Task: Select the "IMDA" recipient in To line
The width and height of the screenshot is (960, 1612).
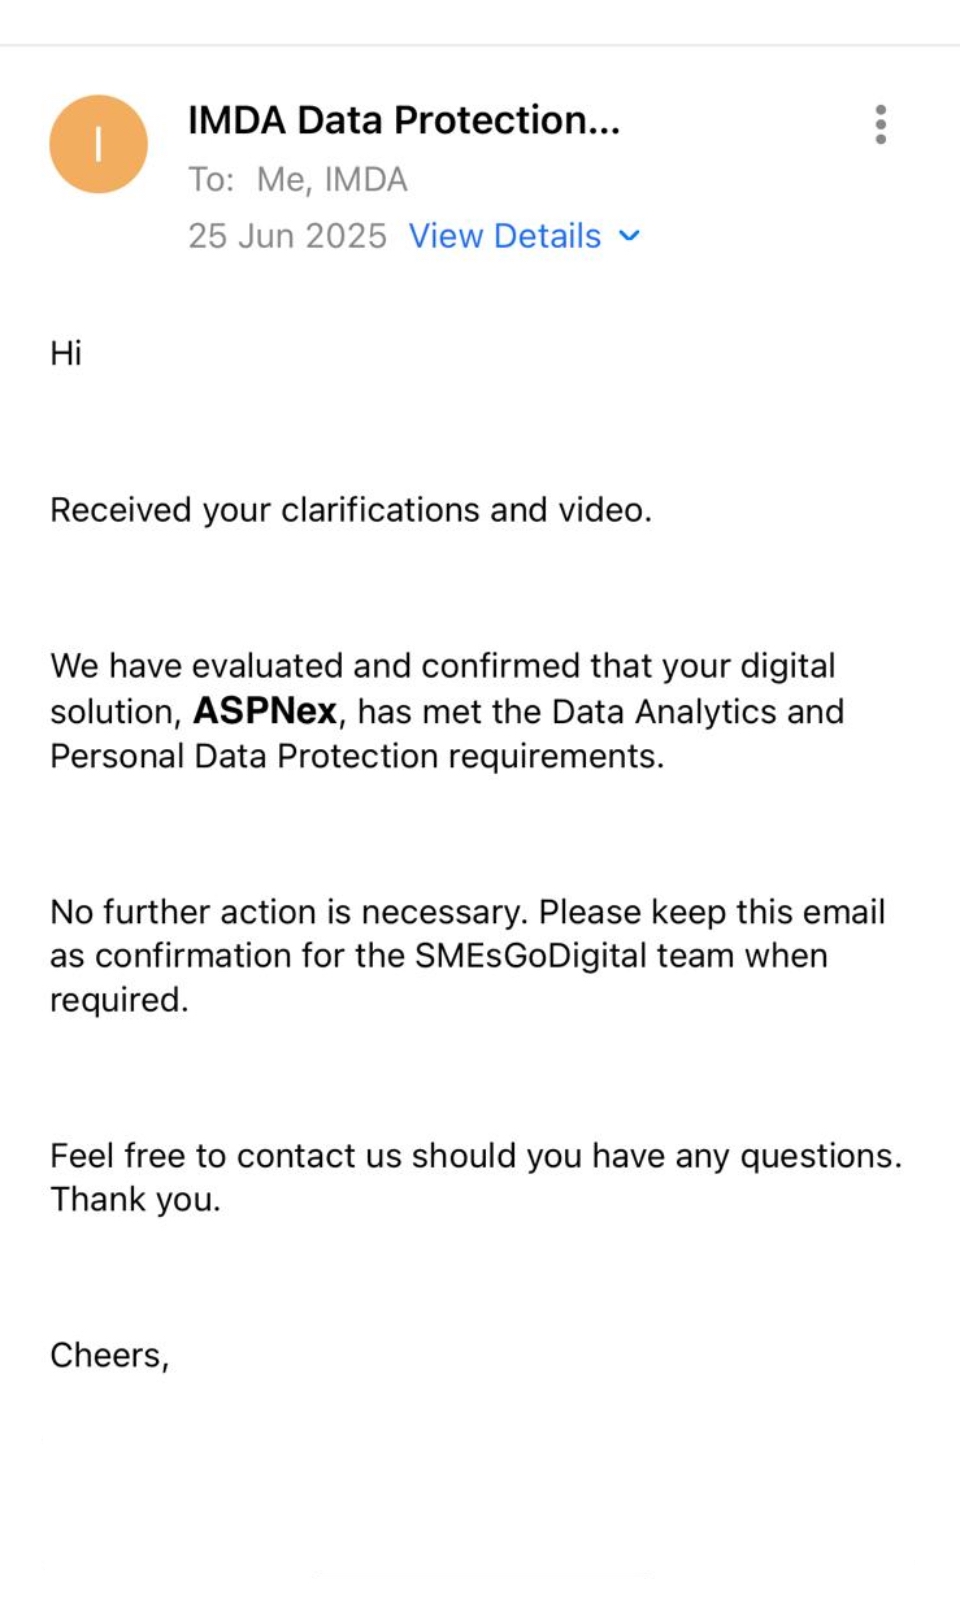Action: pos(366,180)
